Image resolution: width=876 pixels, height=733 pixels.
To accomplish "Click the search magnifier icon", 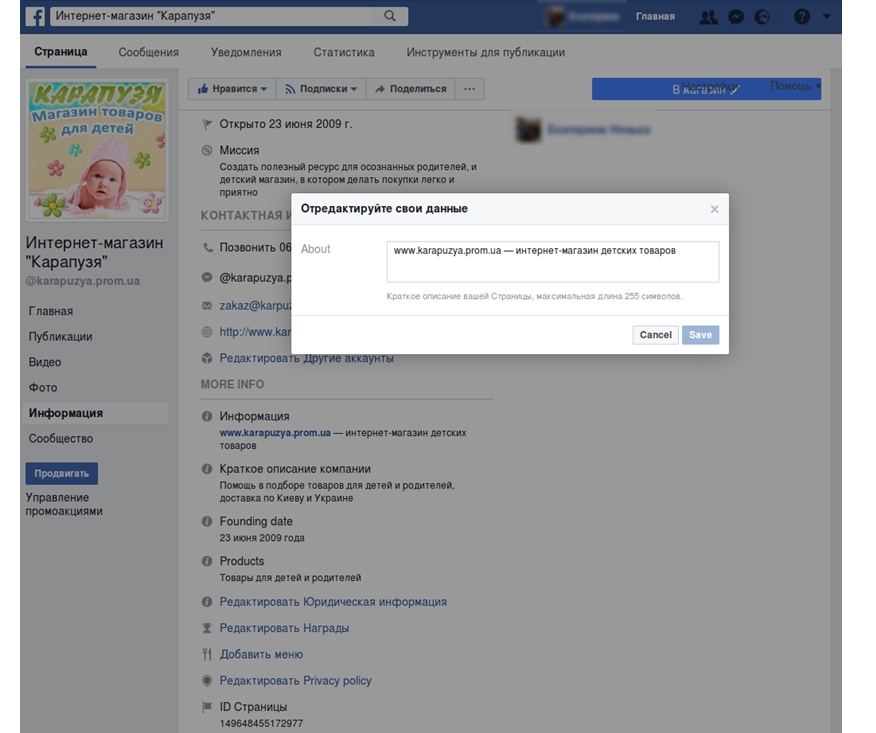I will click(x=390, y=16).
